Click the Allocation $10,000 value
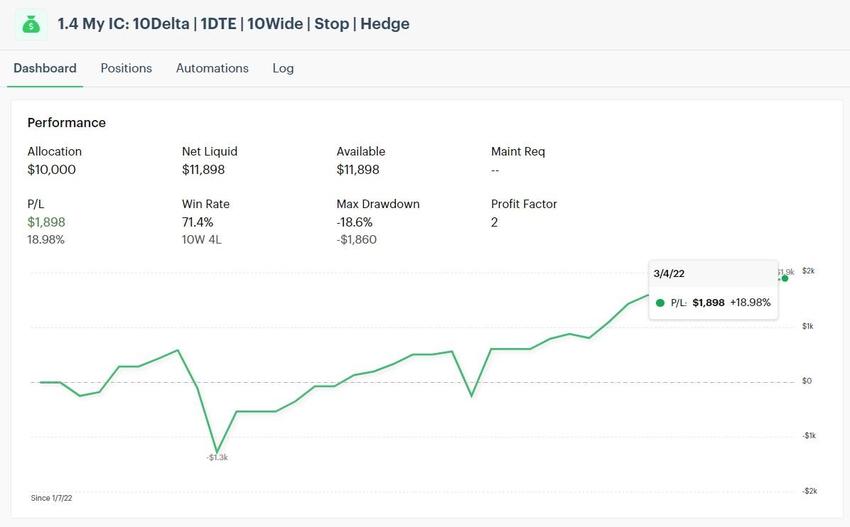Image resolution: width=850 pixels, height=527 pixels. (51, 170)
